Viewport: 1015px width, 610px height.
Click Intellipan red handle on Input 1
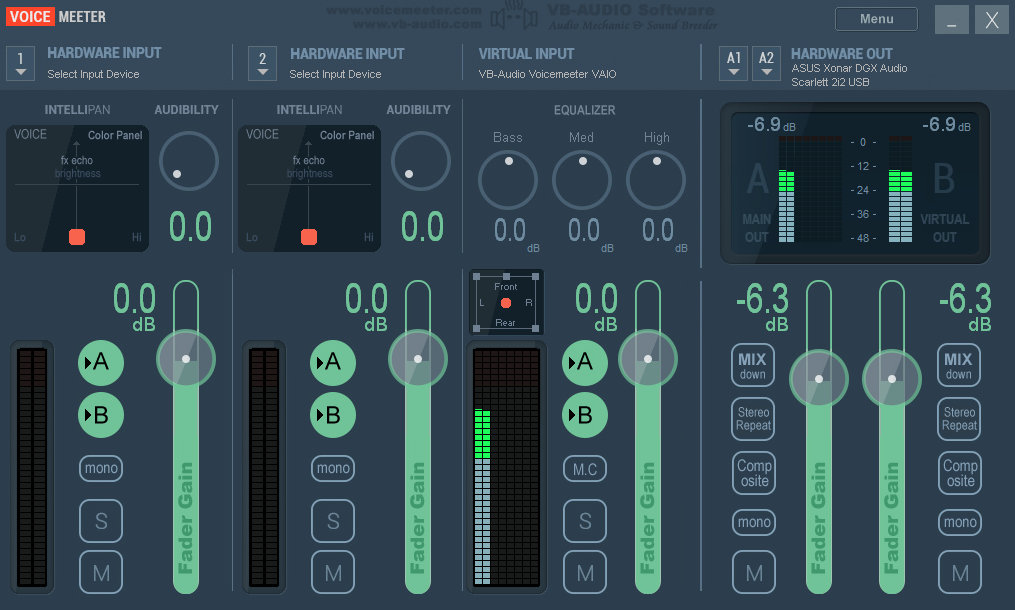[x=77, y=237]
